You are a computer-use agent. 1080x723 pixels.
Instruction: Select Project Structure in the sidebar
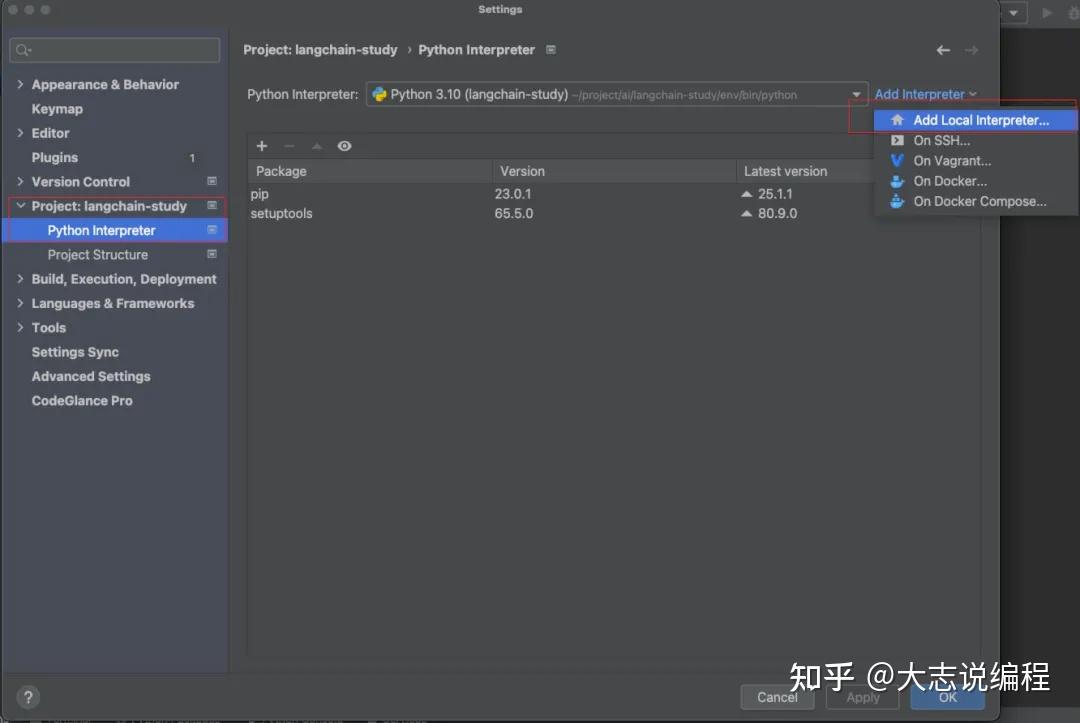pos(97,254)
